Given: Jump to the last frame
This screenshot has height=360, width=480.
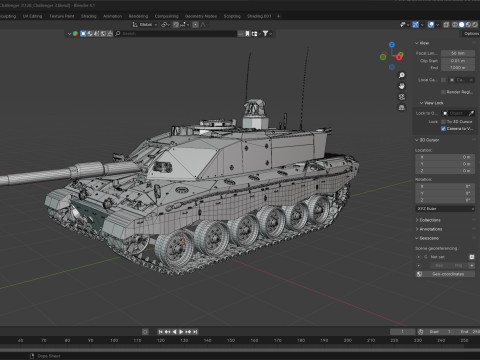Looking at the screenshot, I should coord(195,332).
